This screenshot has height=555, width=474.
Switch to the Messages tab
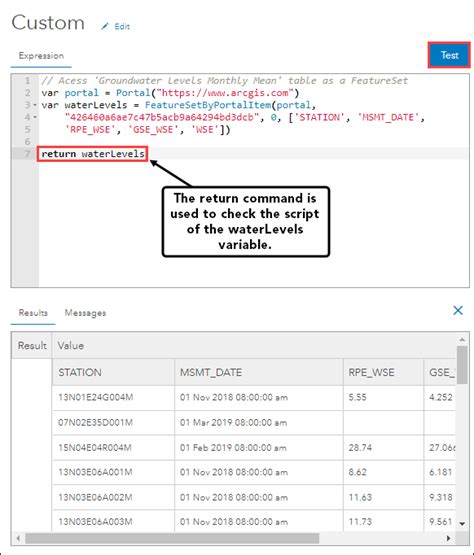(x=85, y=313)
